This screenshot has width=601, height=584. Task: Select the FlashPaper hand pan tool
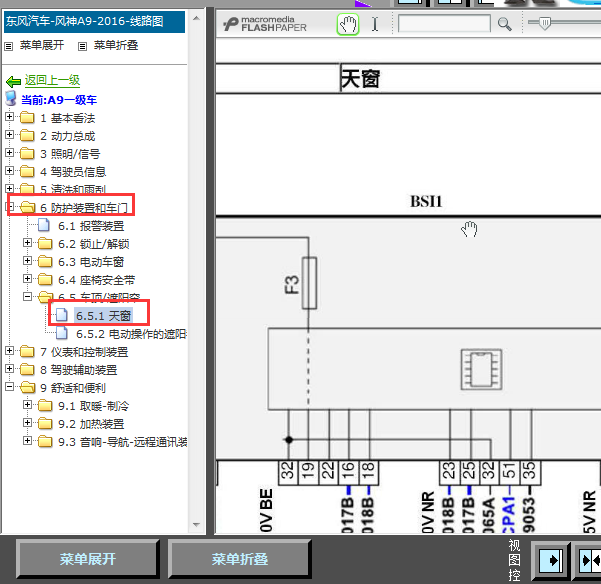click(348, 24)
